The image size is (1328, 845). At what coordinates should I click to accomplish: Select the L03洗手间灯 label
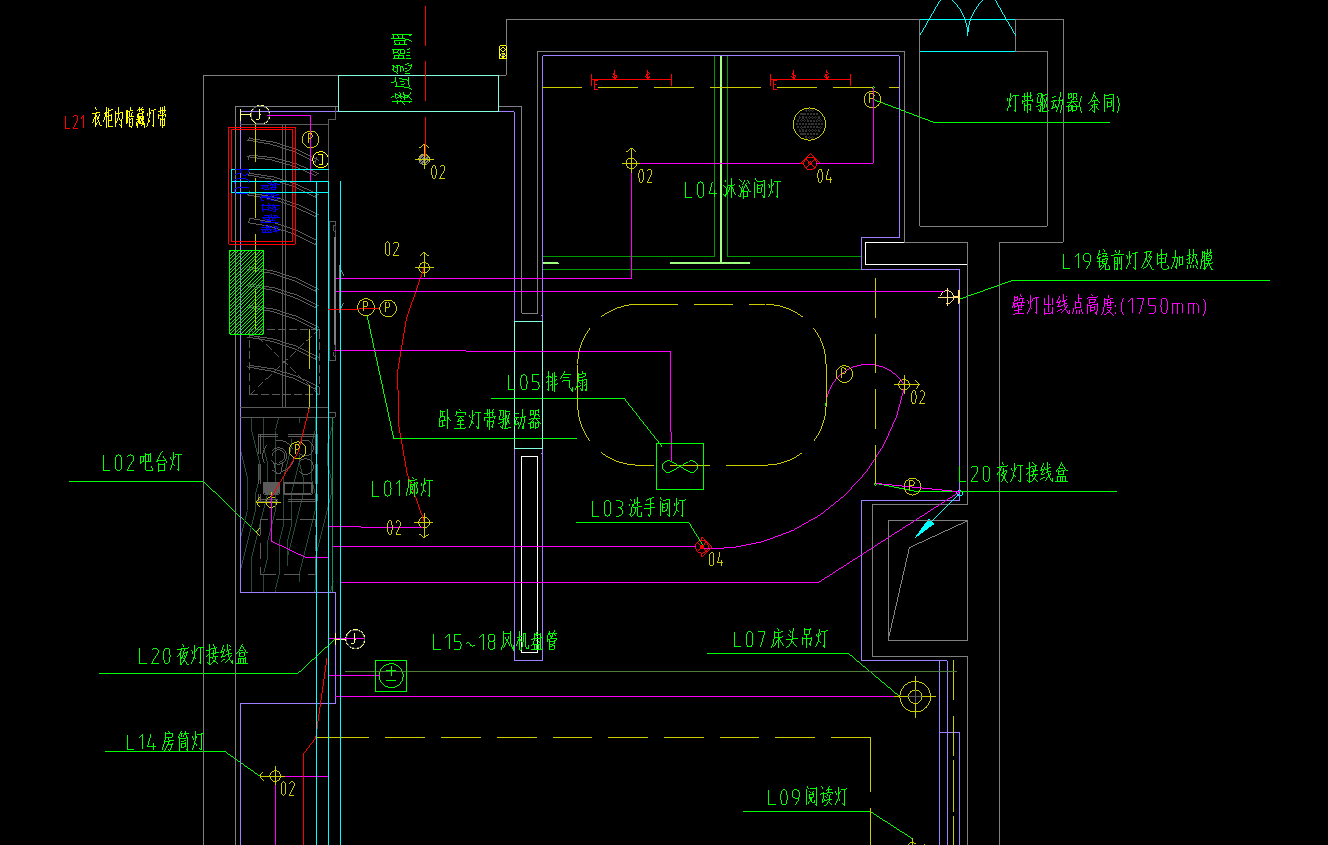tap(638, 510)
